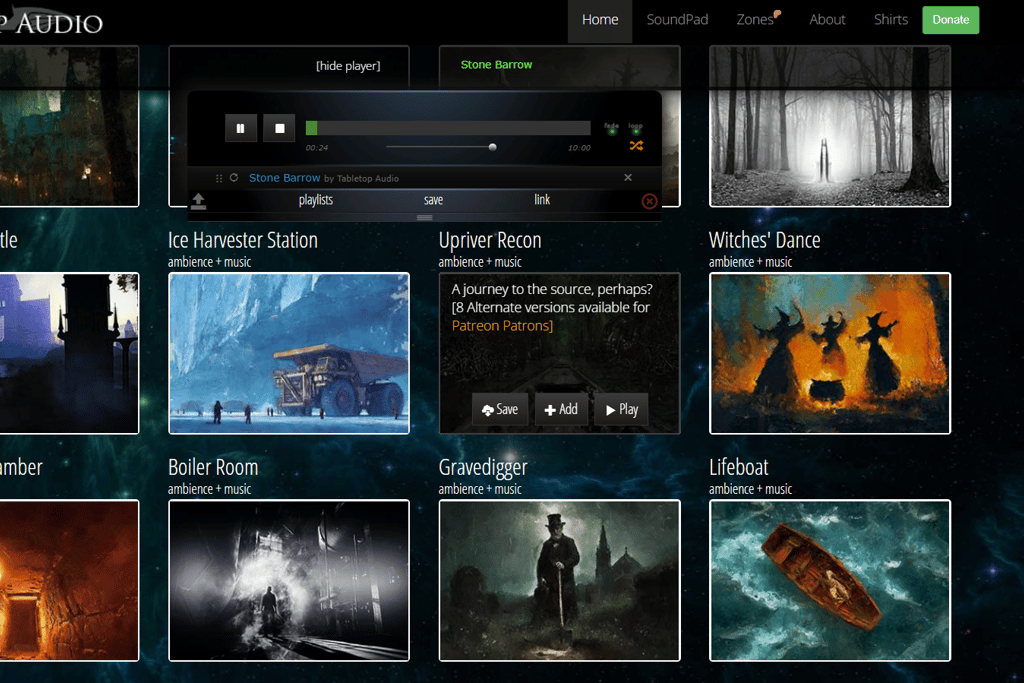Screen dimensions: 1024x683
Task: Click the red circled X clear icon
Action: pyautogui.click(x=649, y=201)
